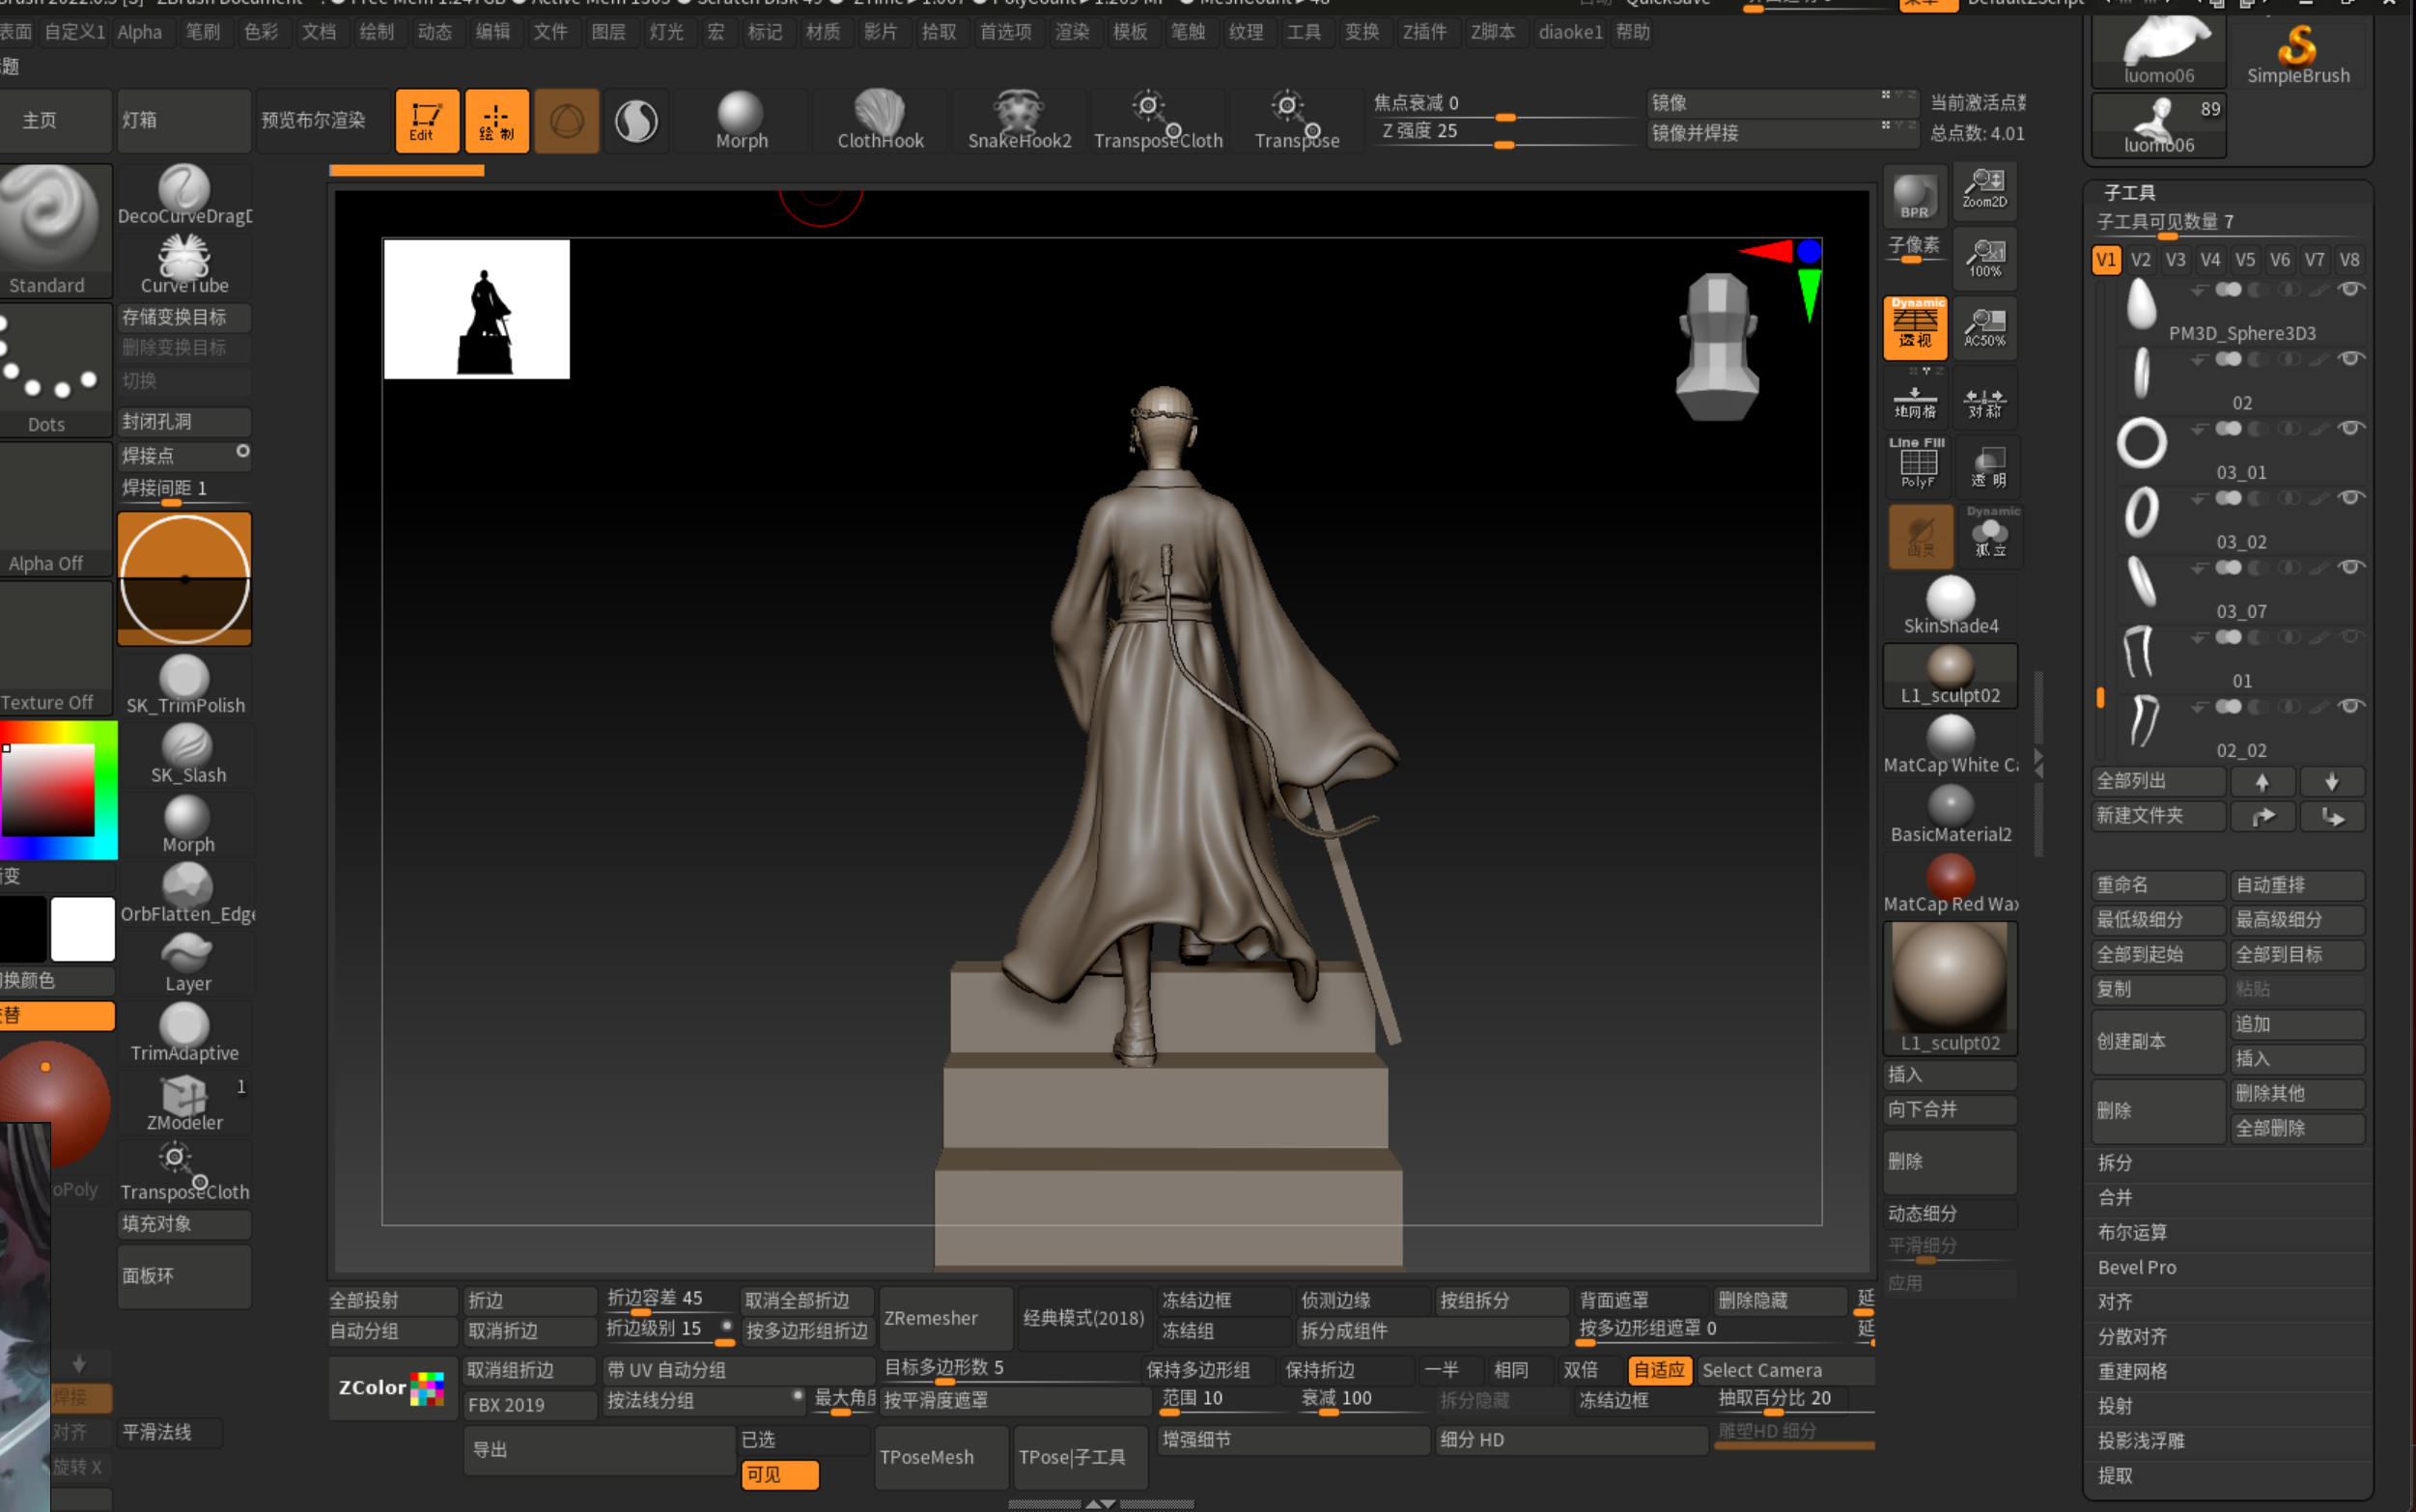Choose the SkinShade4 material
Image resolution: width=2416 pixels, height=1512 pixels.
point(1949,607)
